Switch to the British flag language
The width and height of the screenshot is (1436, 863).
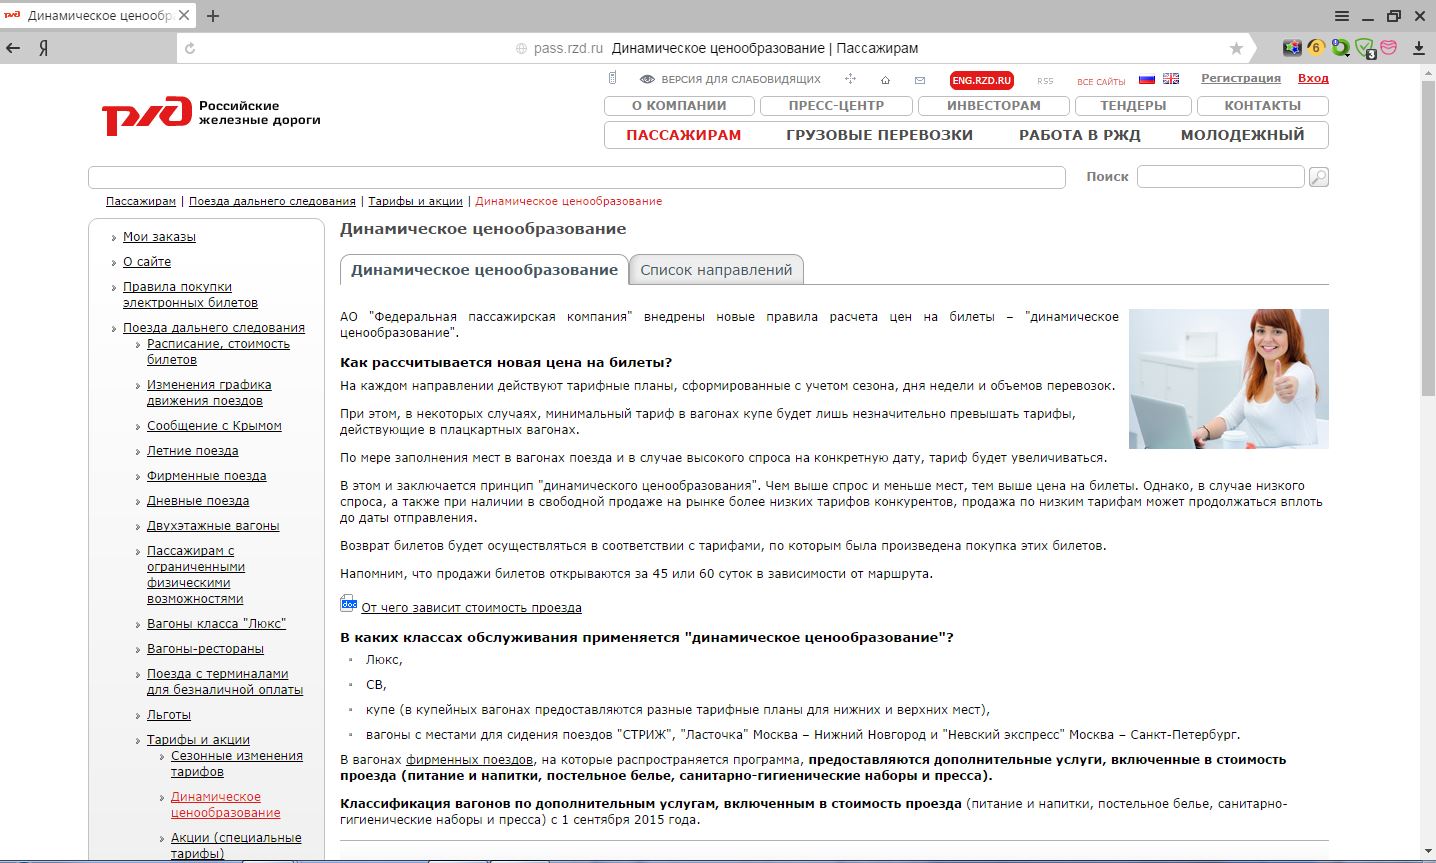coord(1171,79)
